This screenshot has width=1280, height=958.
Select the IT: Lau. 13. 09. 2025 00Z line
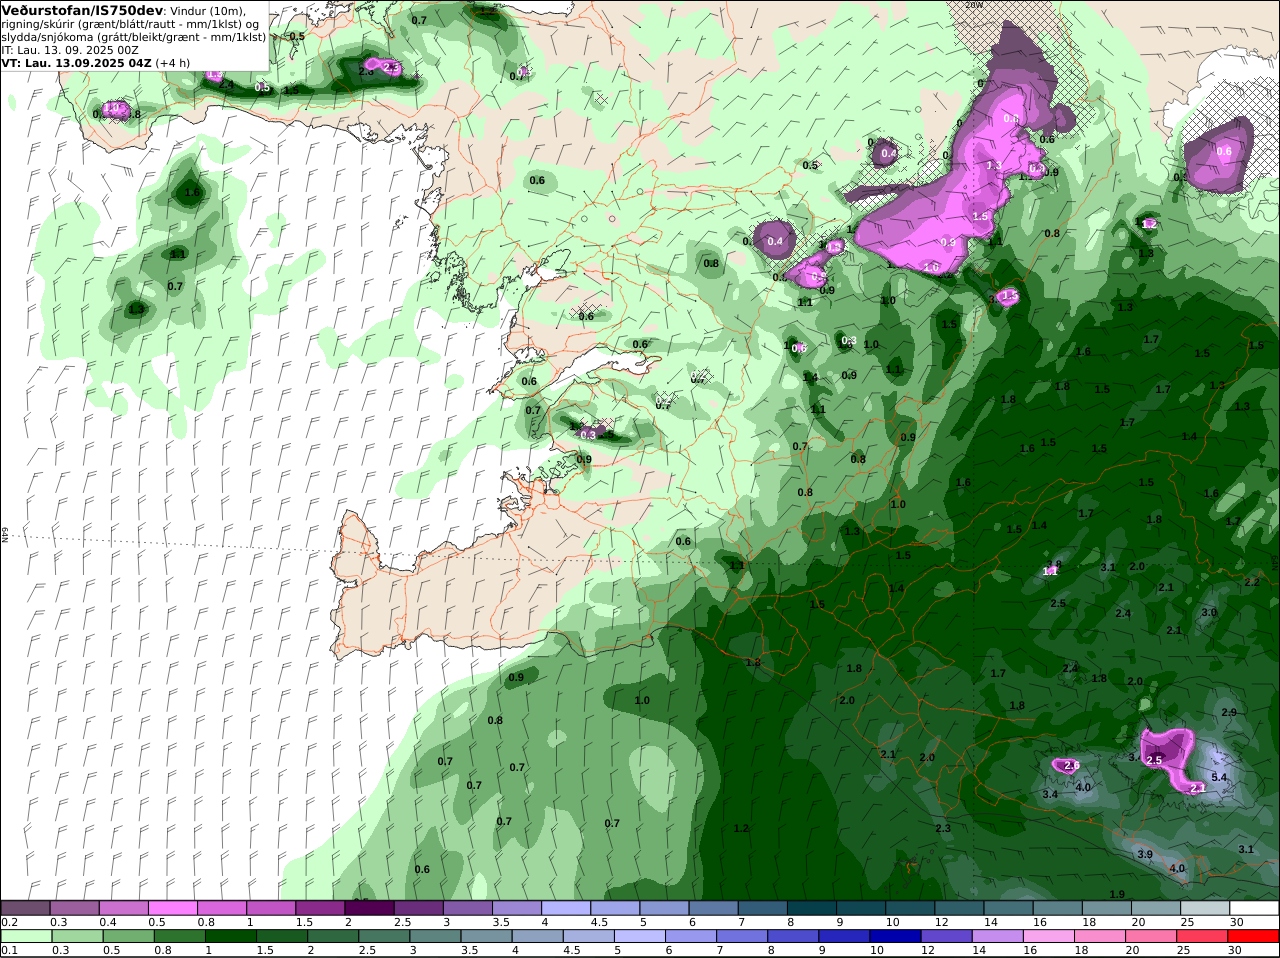pos(70,49)
